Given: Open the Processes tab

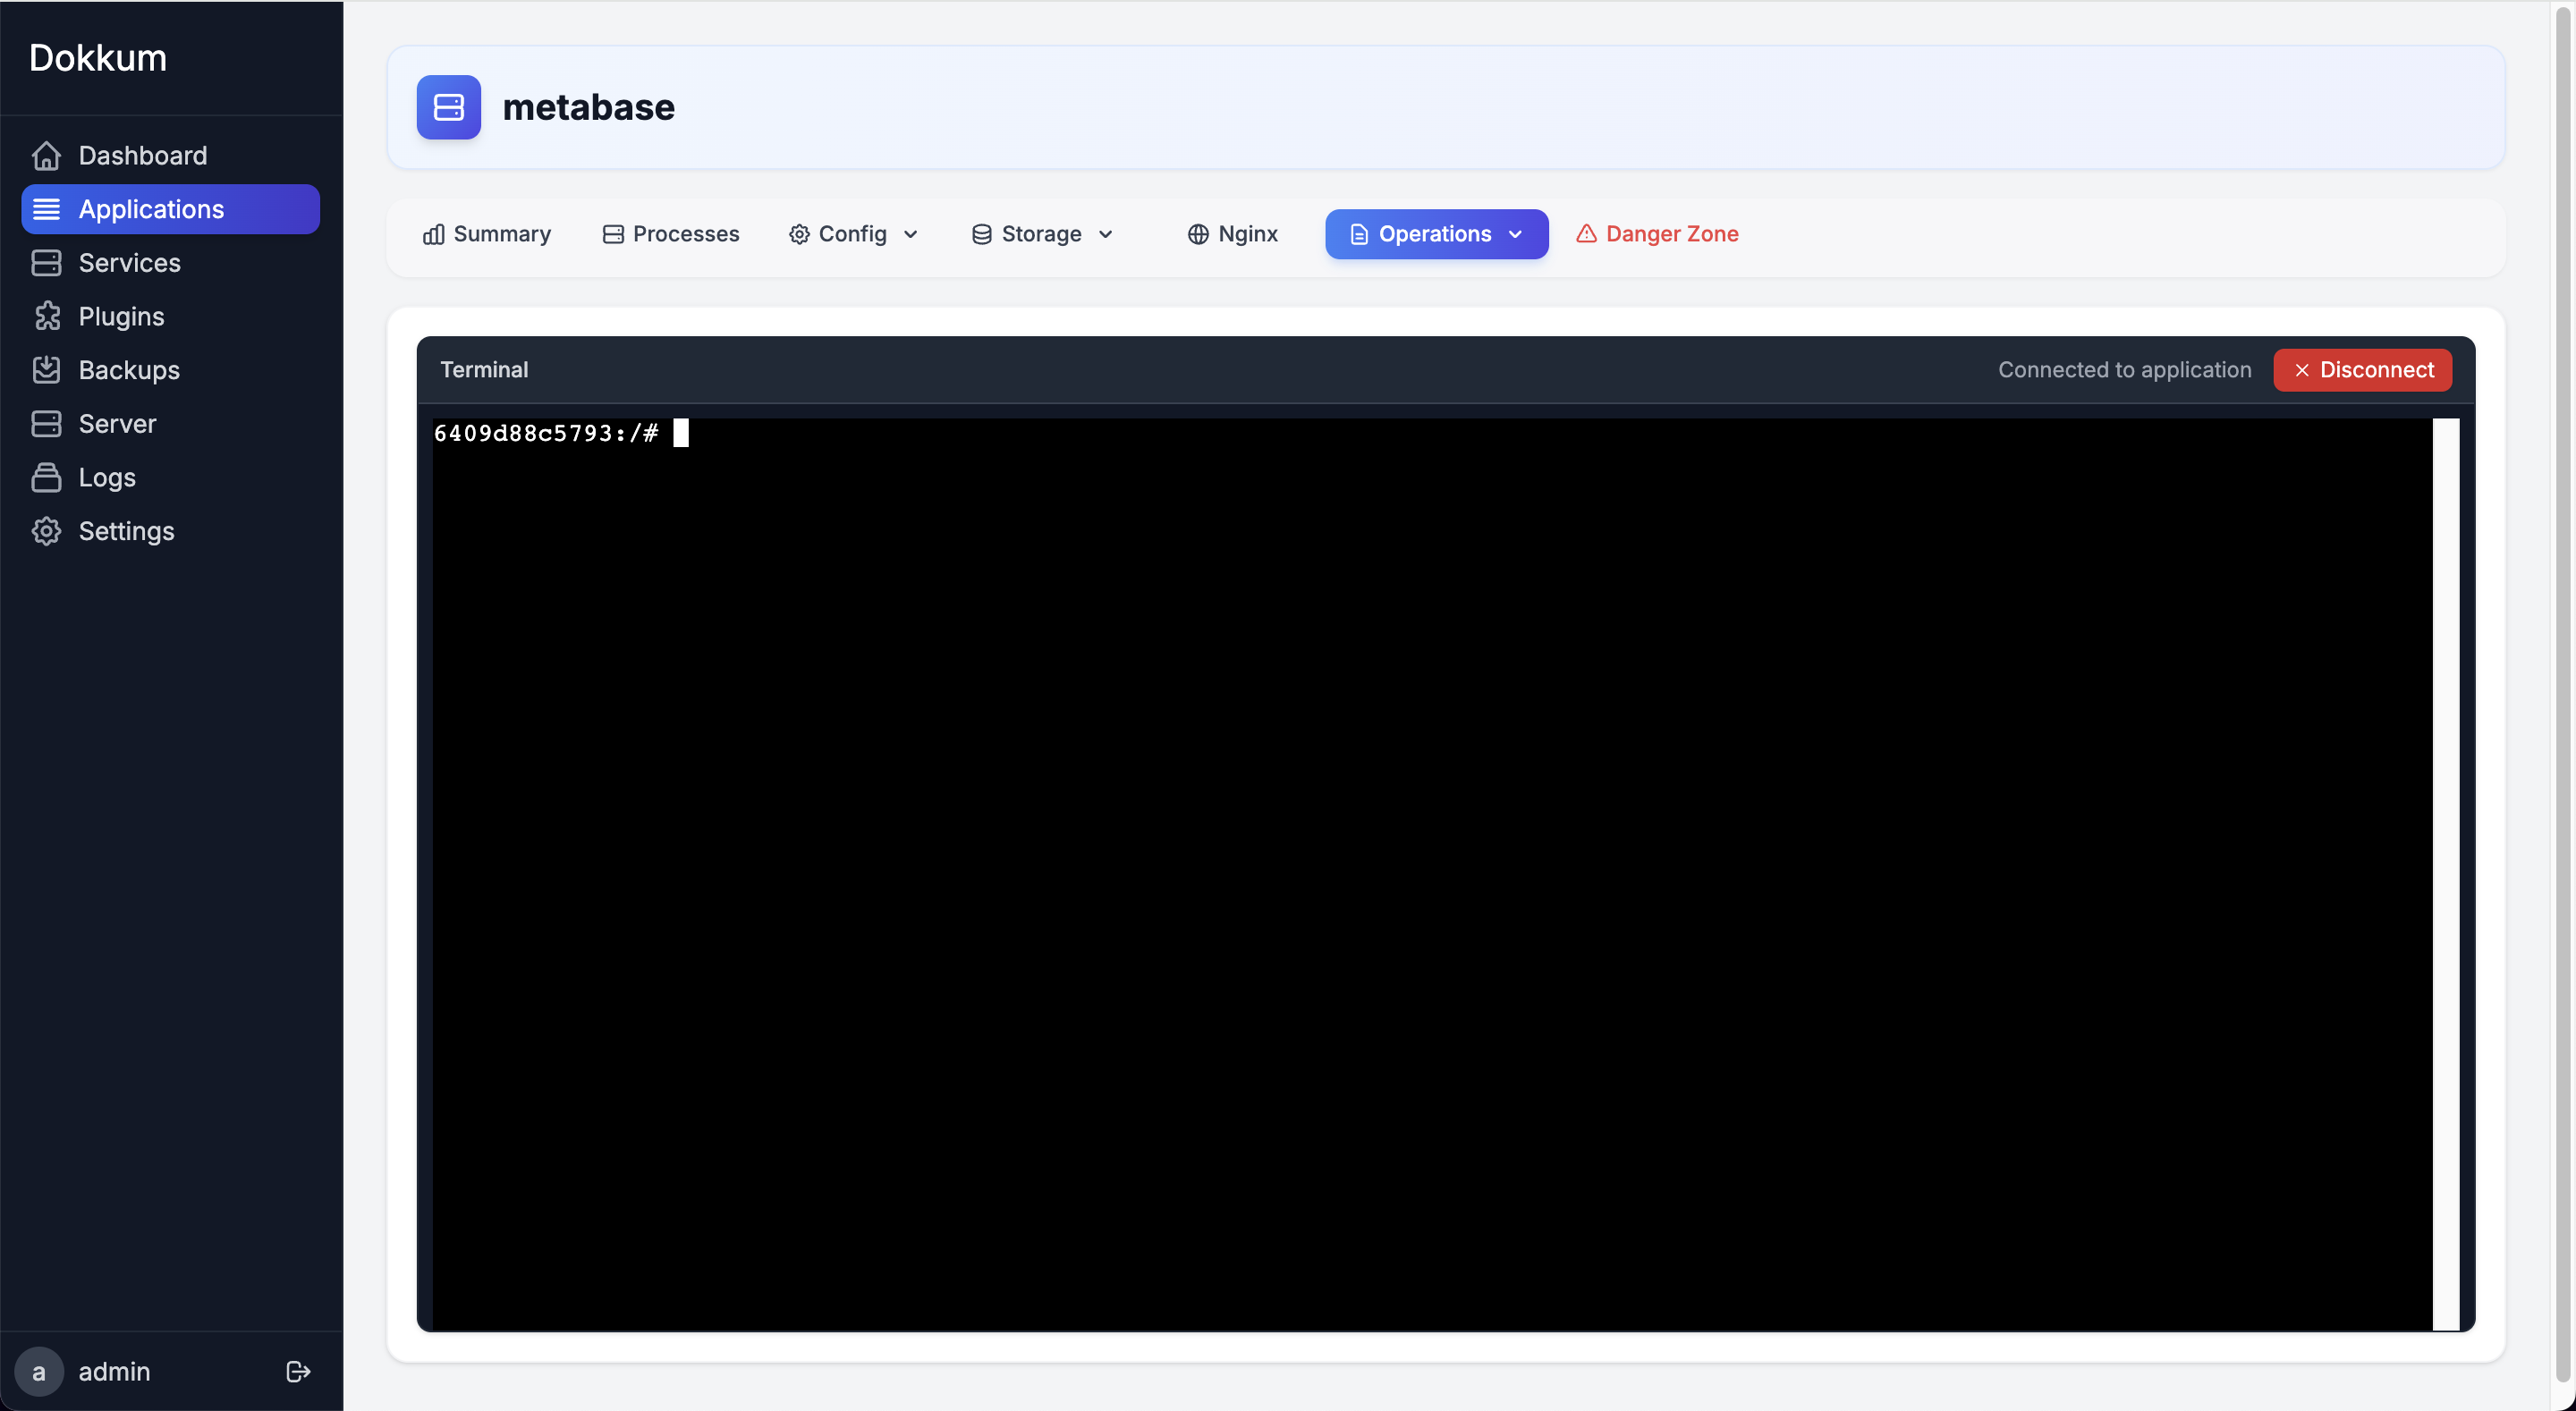Looking at the screenshot, I should 671,234.
